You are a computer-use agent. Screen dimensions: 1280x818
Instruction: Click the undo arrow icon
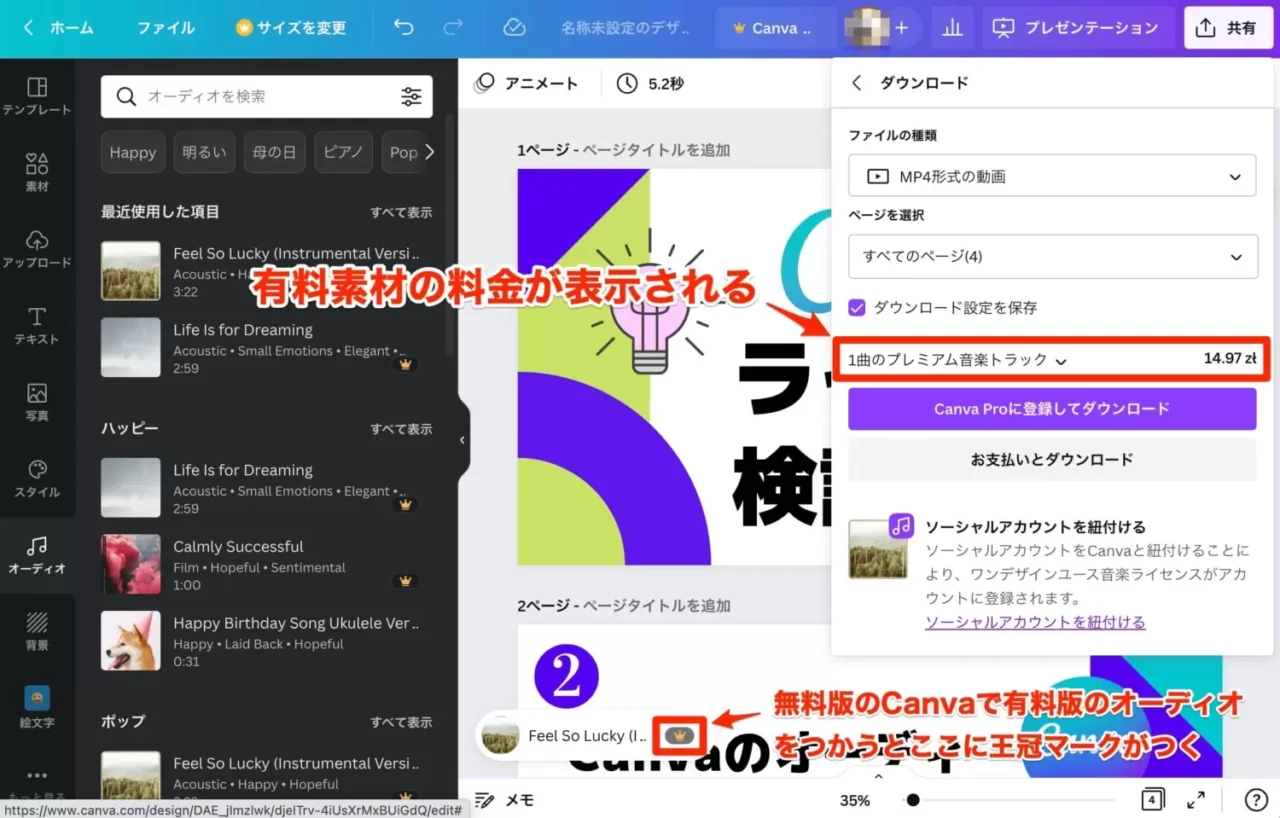(x=404, y=28)
